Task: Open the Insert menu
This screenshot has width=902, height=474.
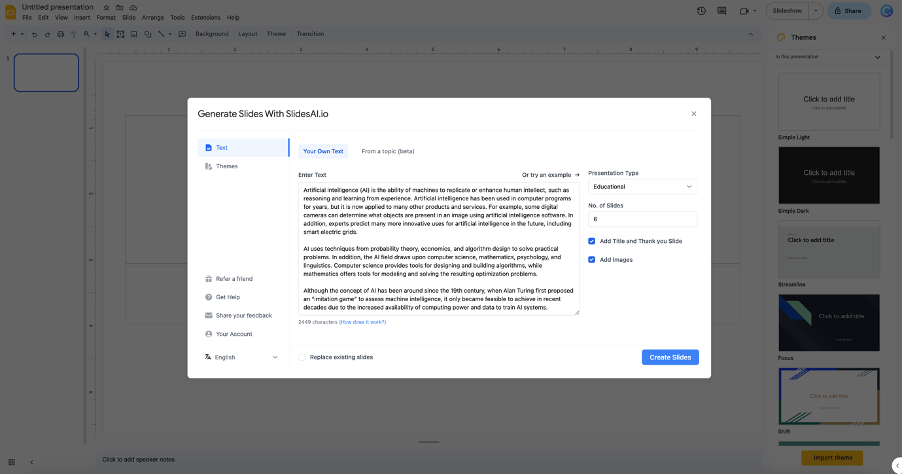Action: point(82,18)
